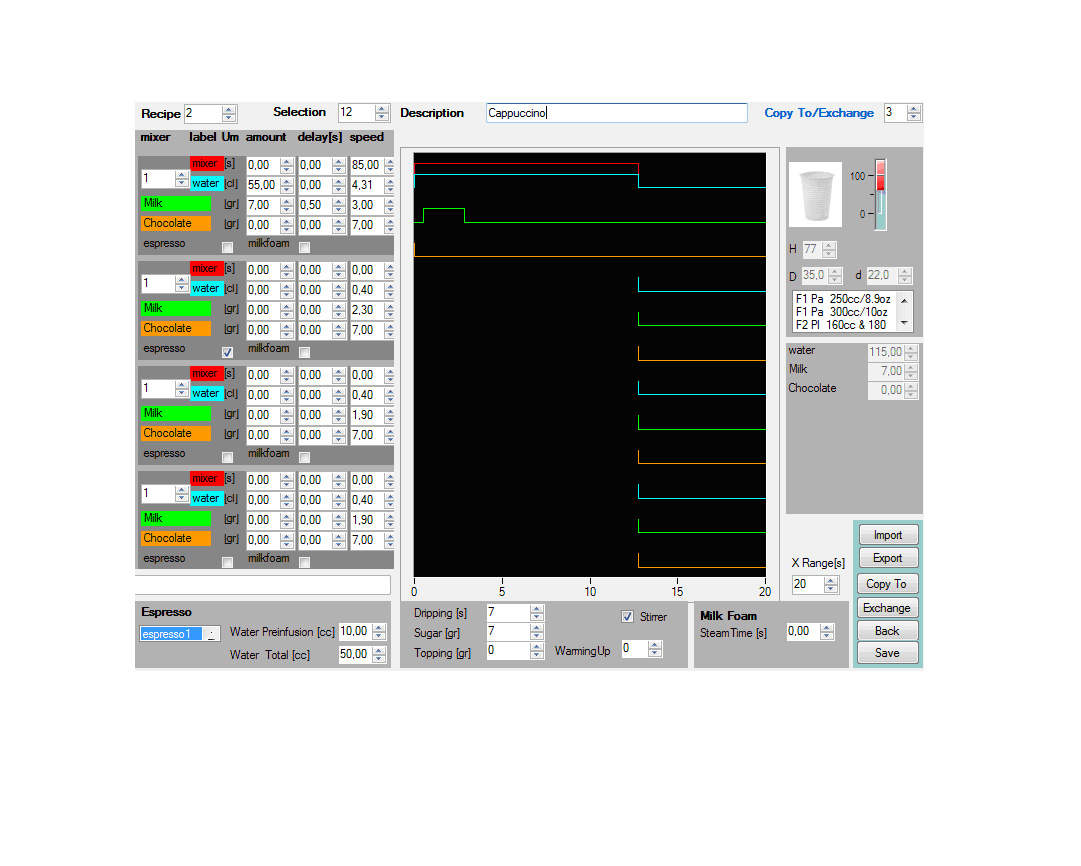Select the cyan water label in first group

206,183
